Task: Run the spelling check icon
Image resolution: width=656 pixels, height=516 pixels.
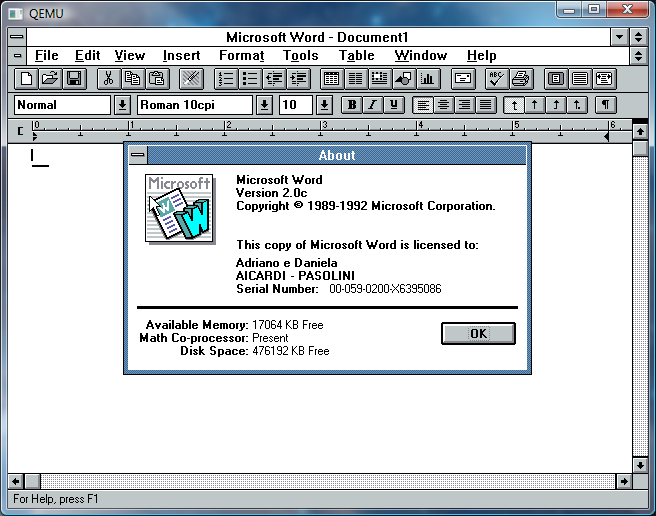Action: [x=496, y=78]
